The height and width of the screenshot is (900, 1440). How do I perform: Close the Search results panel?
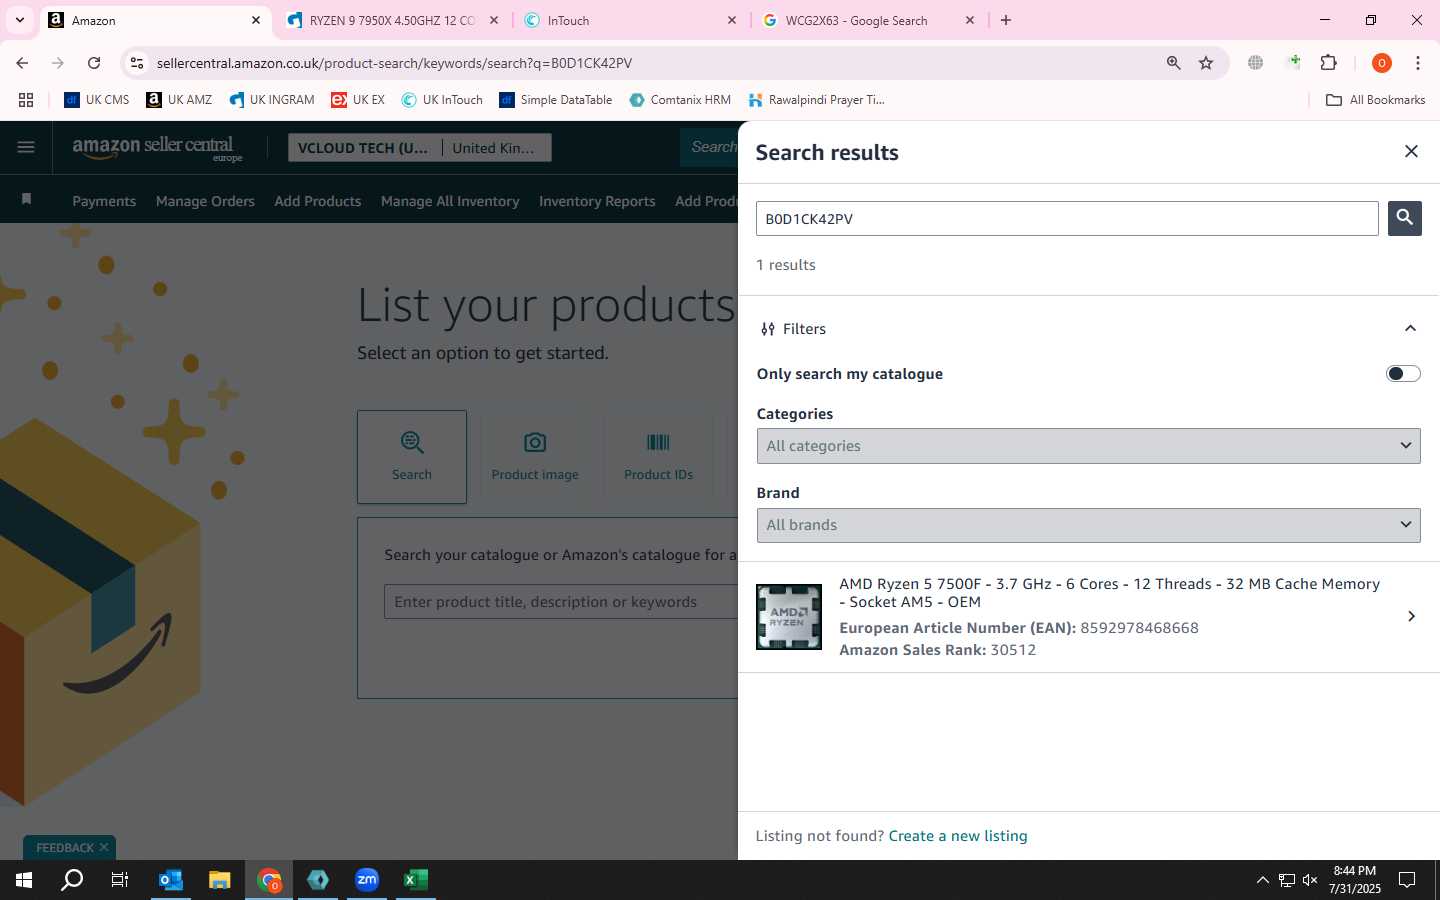(1411, 151)
